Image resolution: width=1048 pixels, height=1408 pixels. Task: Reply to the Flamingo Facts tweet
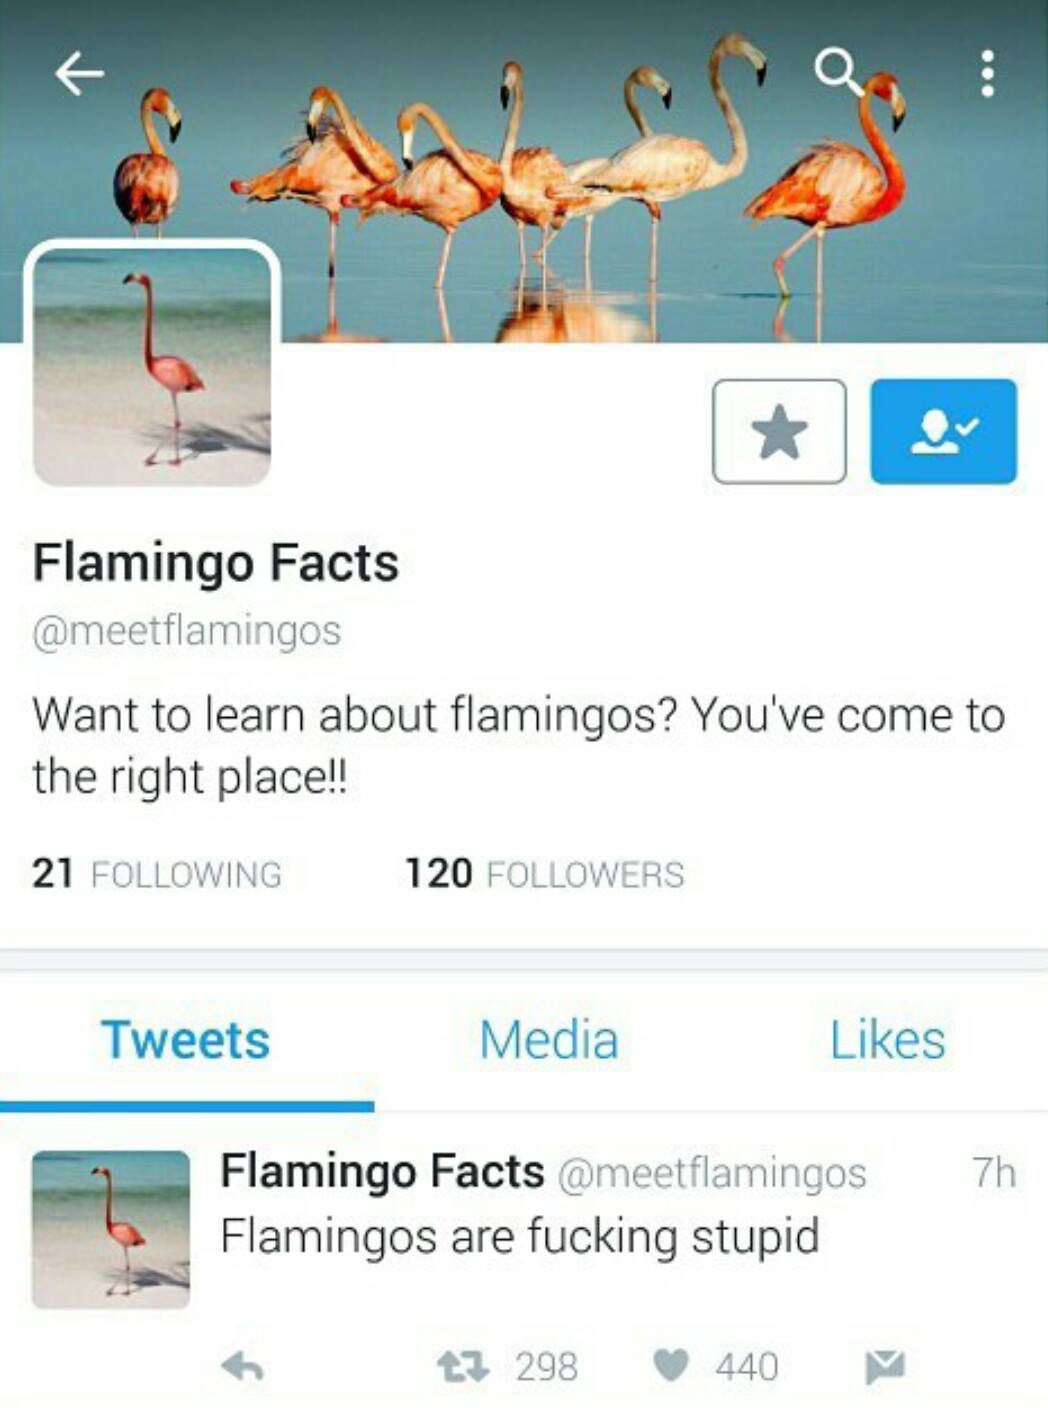[x=242, y=1365]
